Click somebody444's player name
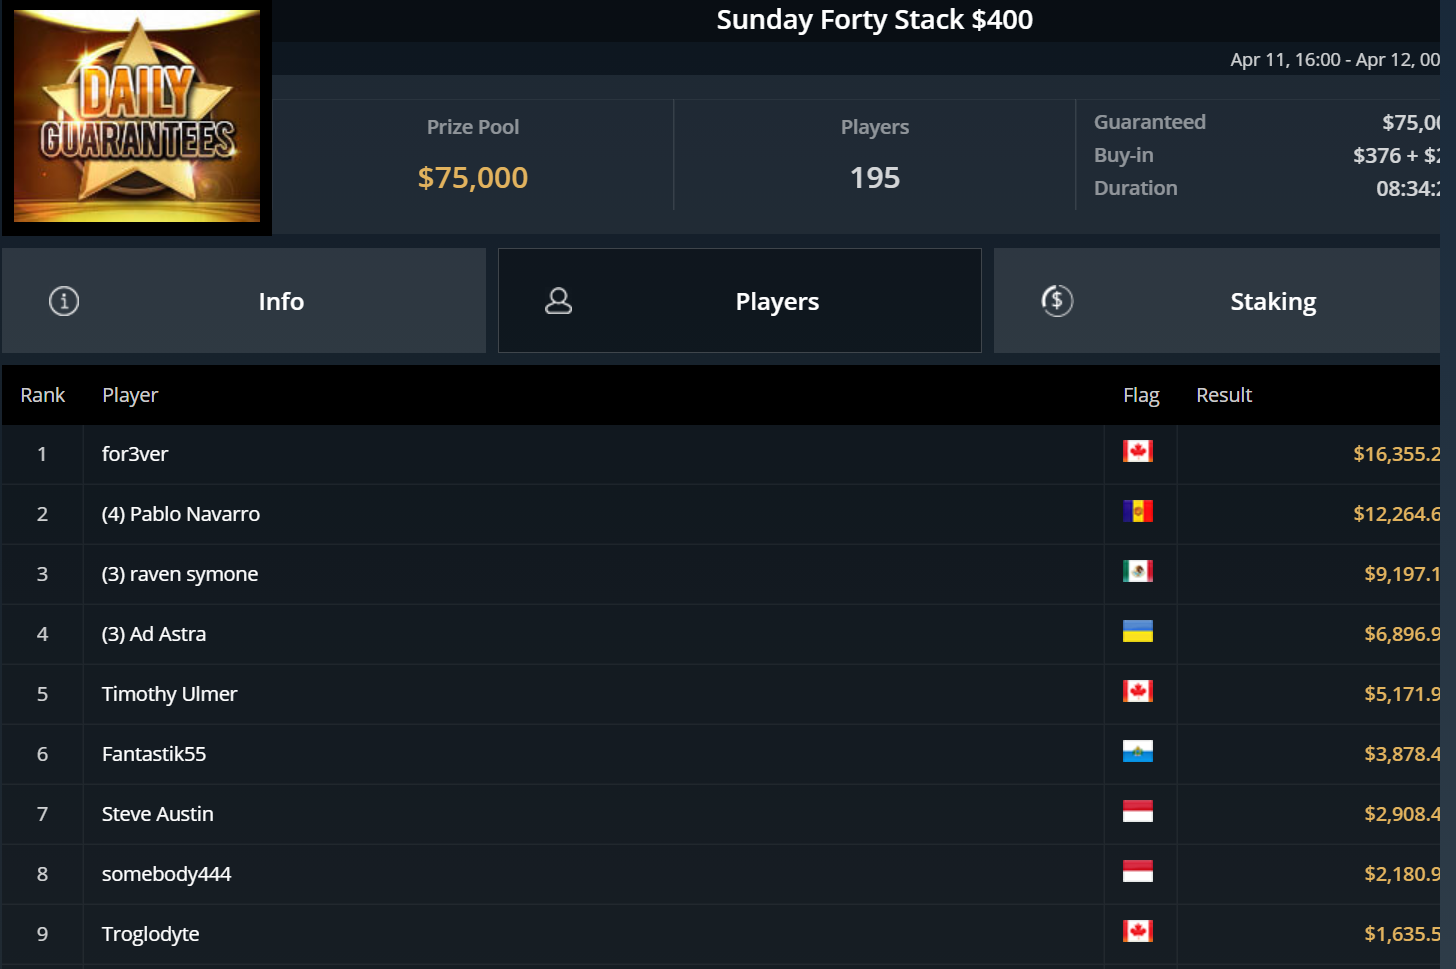Image resolution: width=1456 pixels, height=969 pixels. pyautogui.click(x=167, y=874)
